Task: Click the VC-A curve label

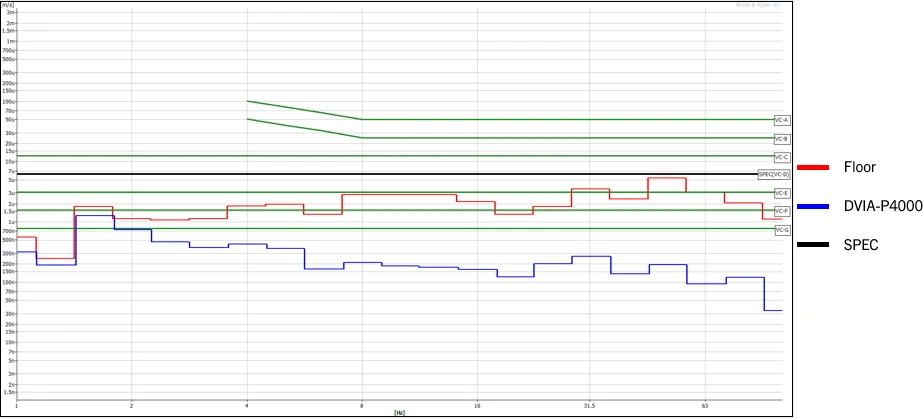Action: coord(781,120)
